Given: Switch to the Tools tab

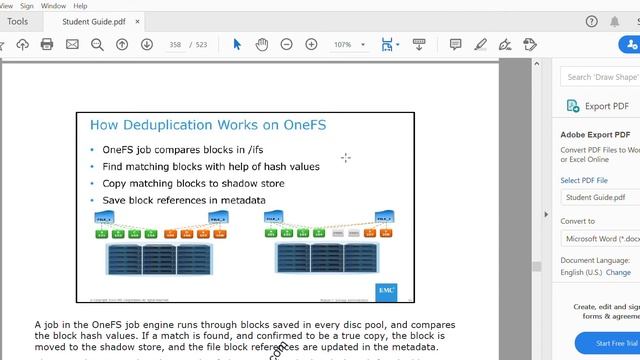Looking at the screenshot, I should click(18, 22).
